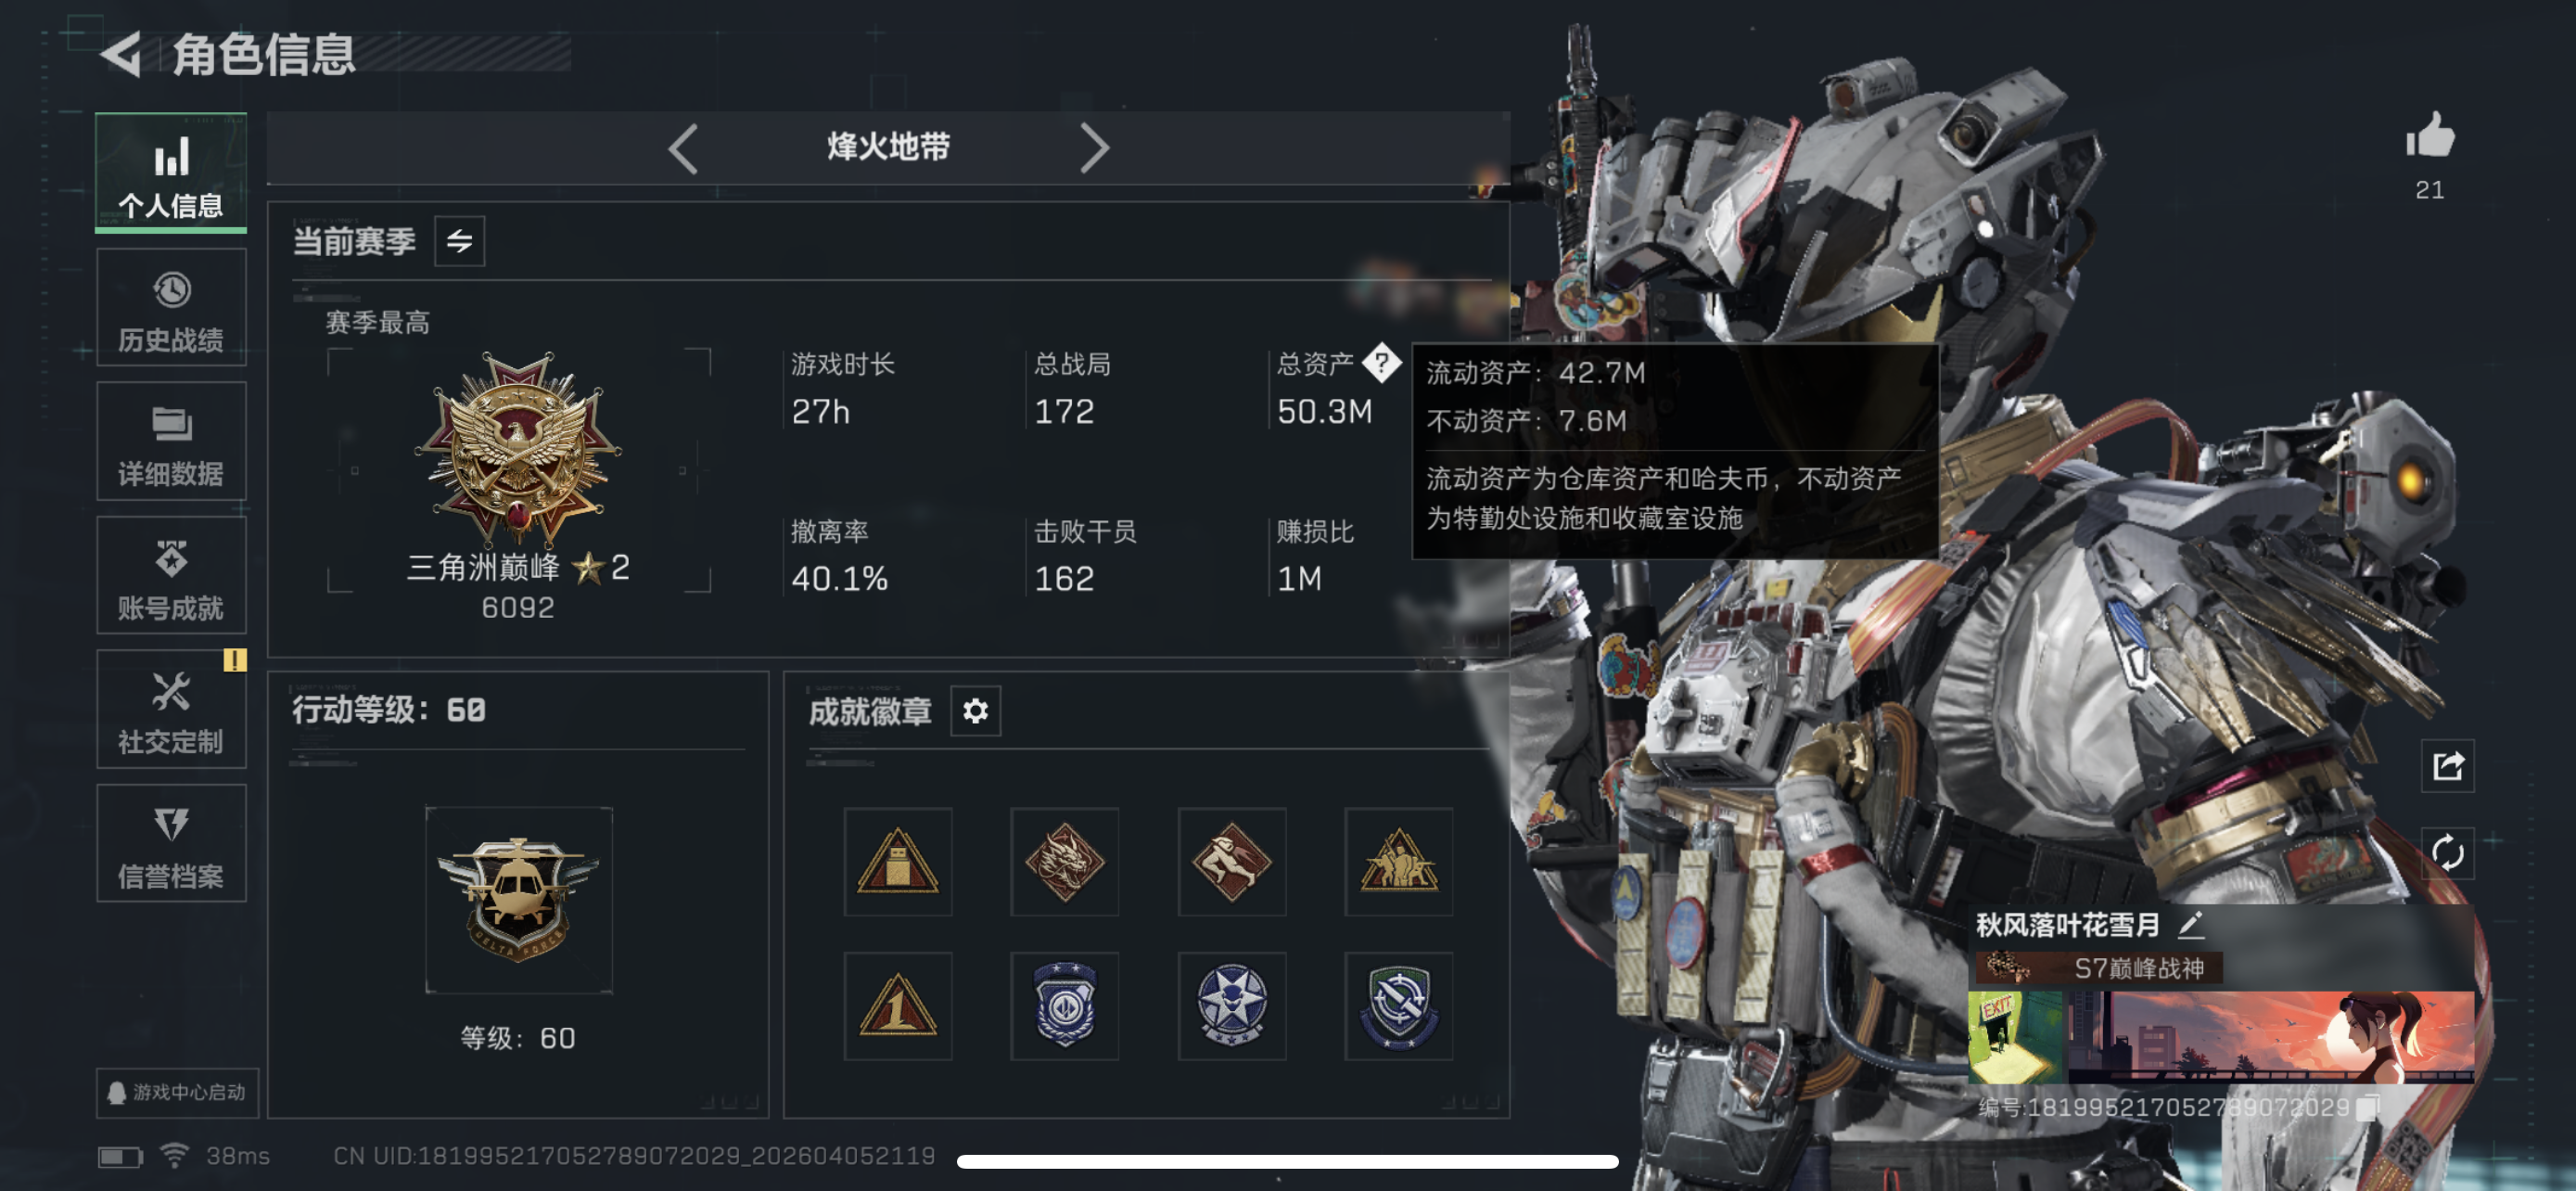
Task: Switch to previous mode with left chevron
Action: coord(683,148)
